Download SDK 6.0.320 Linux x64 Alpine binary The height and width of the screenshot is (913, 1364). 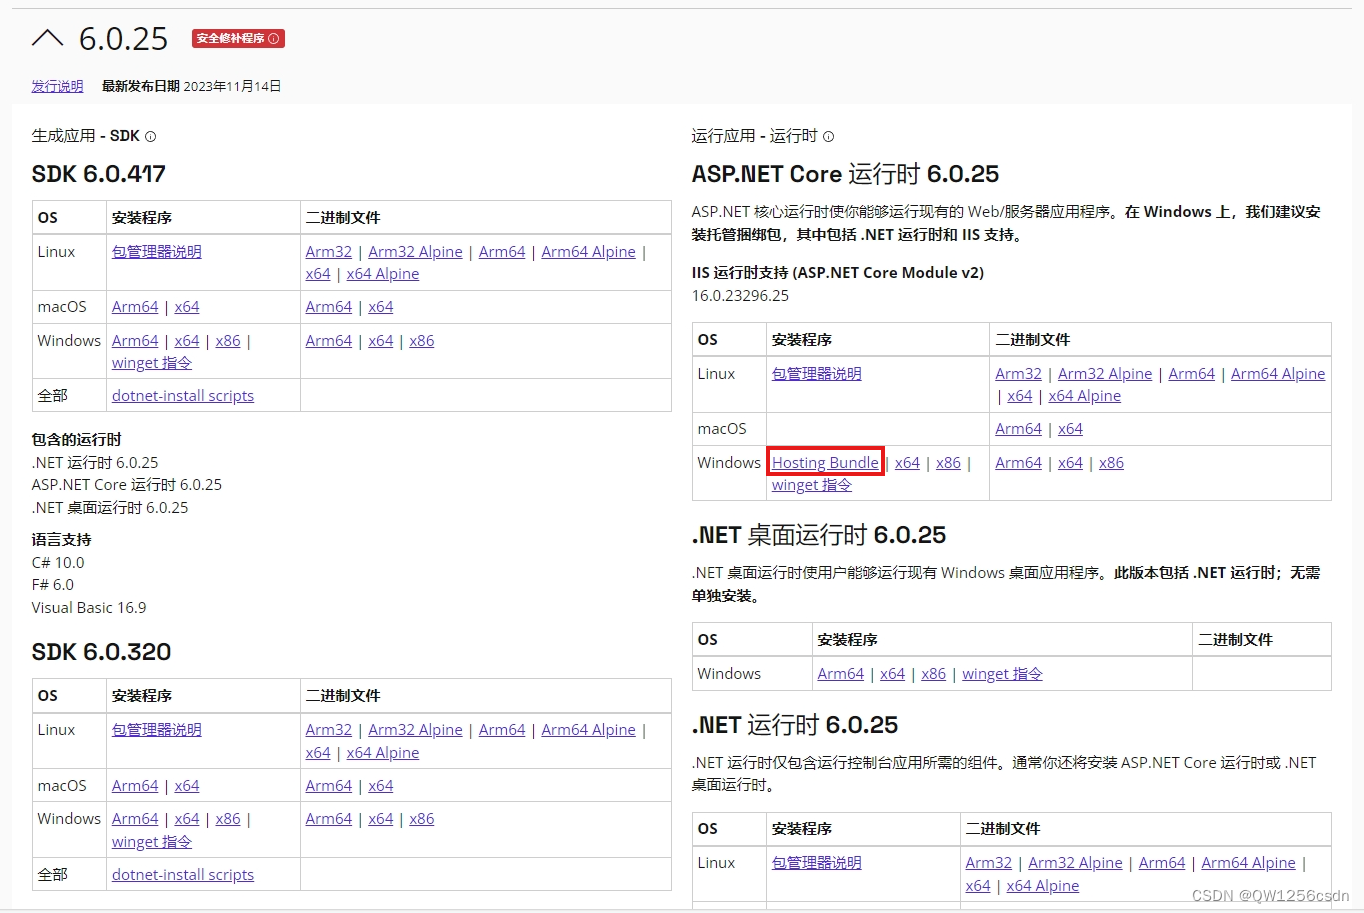coord(383,753)
